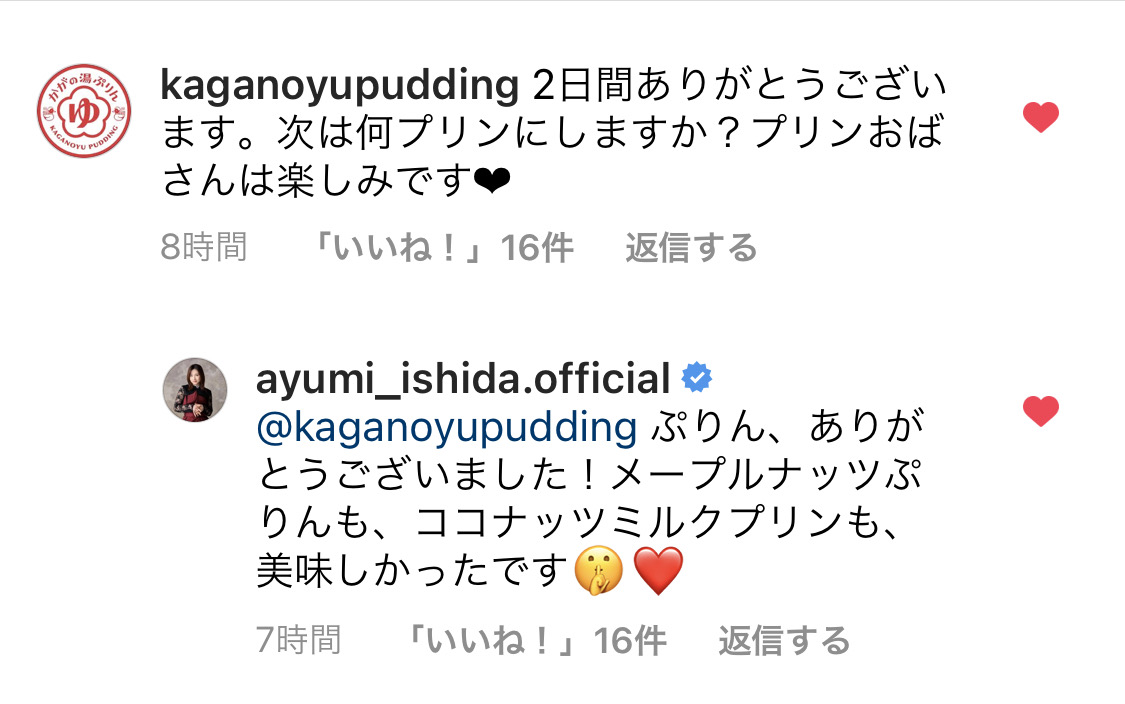Click the blue verified badge
This screenshot has height=704, width=1125.
click(x=697, y=377)
